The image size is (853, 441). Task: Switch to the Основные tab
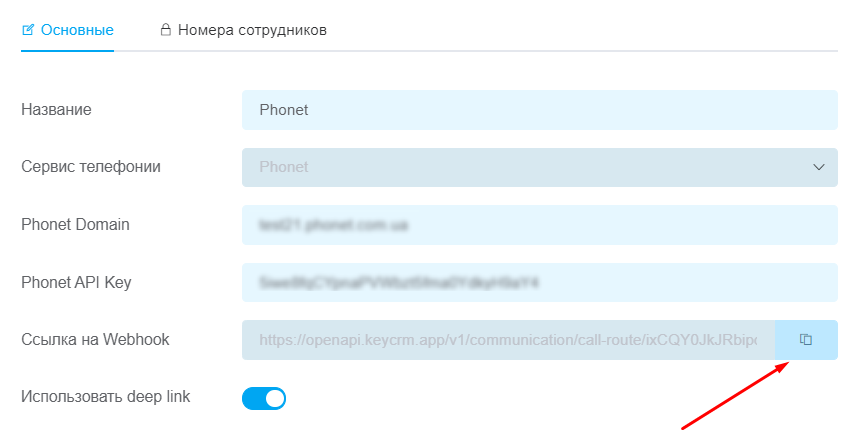[67, 30]
